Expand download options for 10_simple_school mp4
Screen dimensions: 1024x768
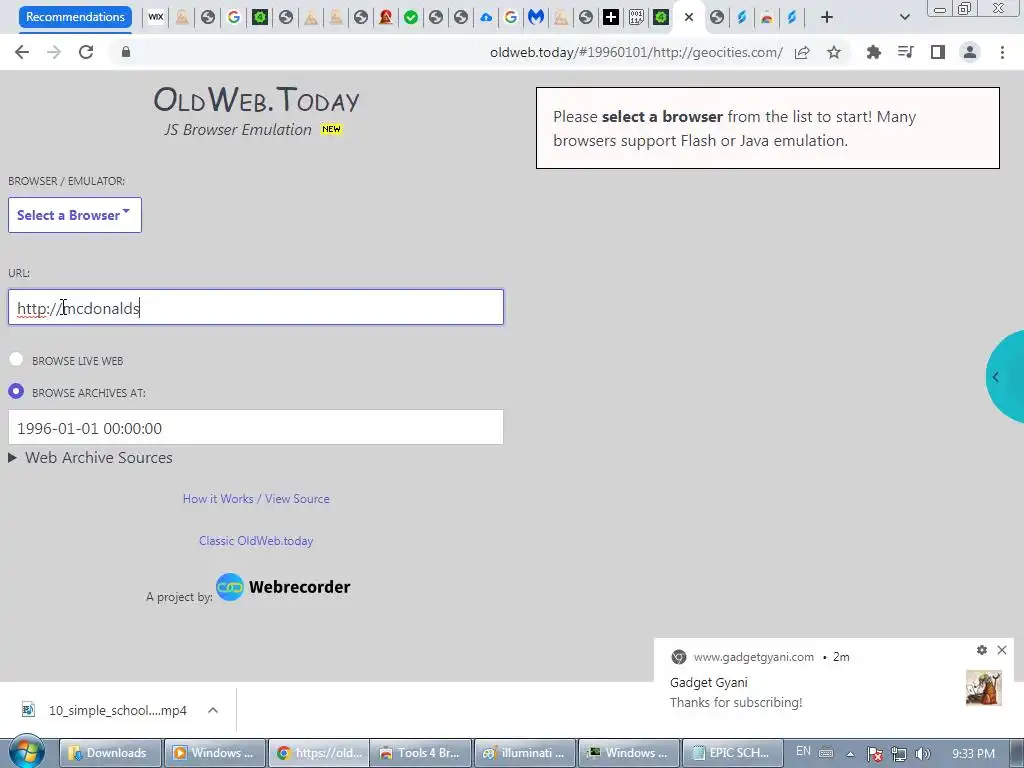point(213,710)
